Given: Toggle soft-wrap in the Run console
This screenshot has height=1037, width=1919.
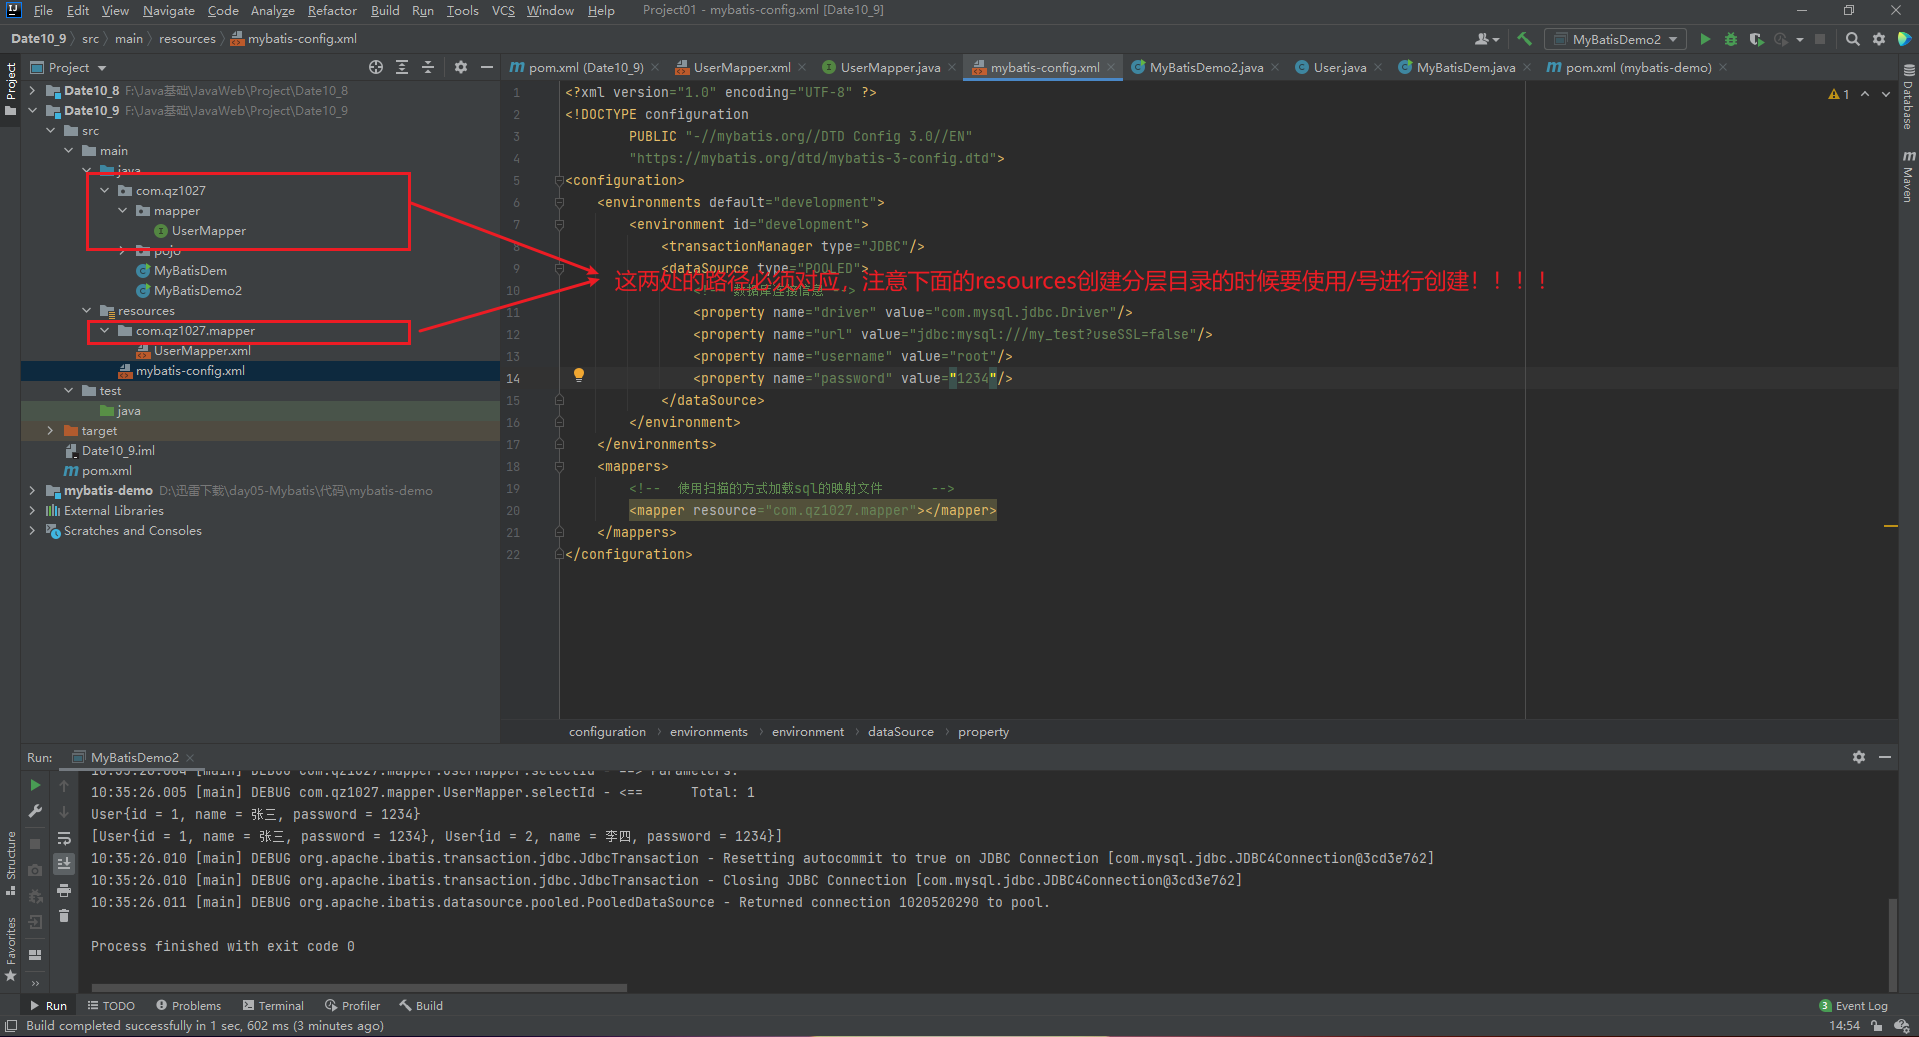Looking at the screenshot, I should 64,838.
